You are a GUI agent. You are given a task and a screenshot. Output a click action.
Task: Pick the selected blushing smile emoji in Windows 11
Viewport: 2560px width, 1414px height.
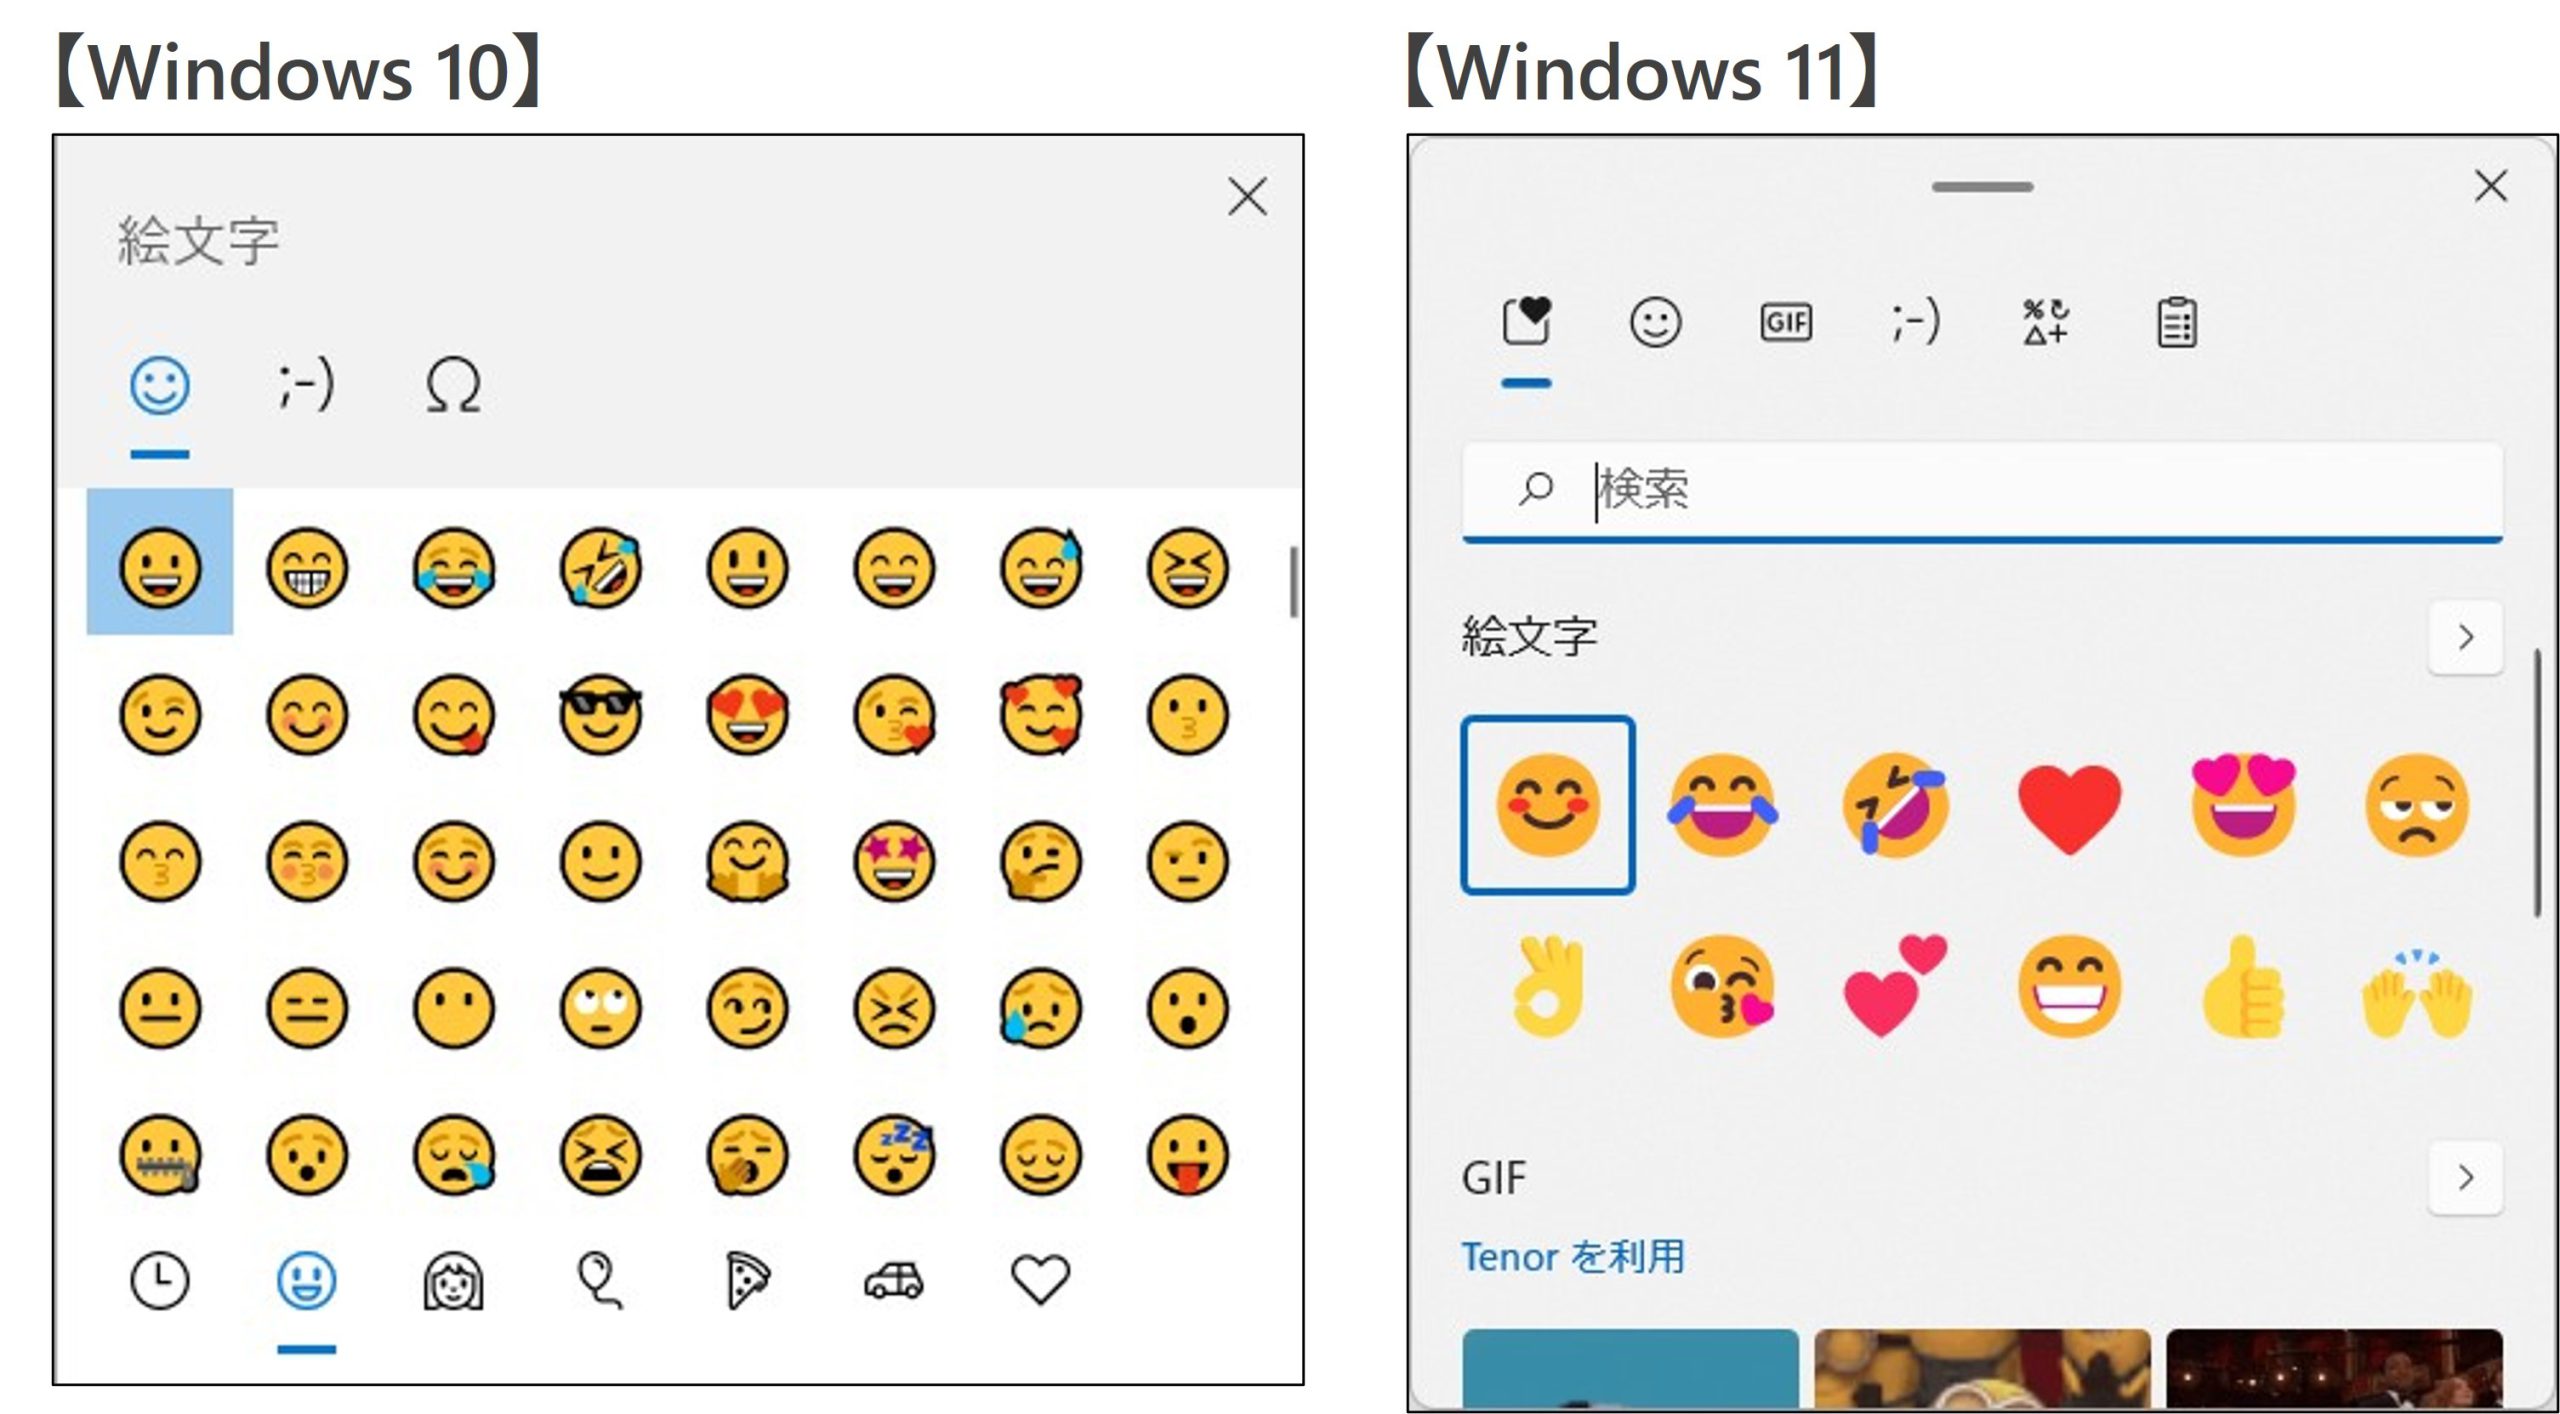point(1547,805)
